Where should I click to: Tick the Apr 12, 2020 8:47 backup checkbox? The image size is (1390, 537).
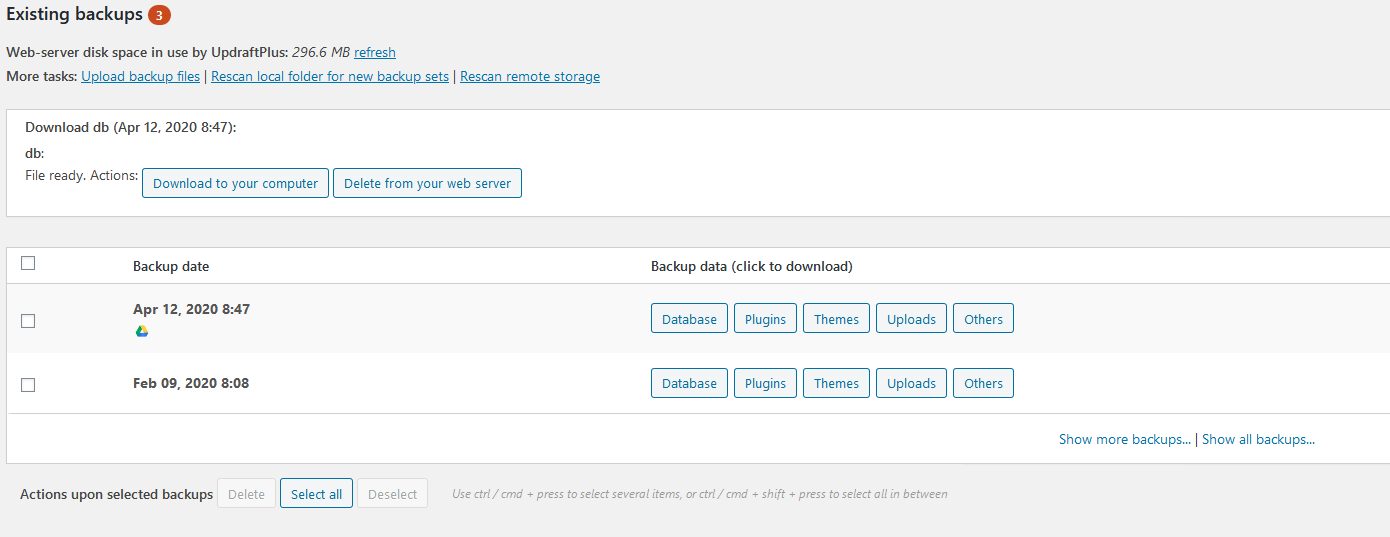pyautogui.click(x=28, y=321)
